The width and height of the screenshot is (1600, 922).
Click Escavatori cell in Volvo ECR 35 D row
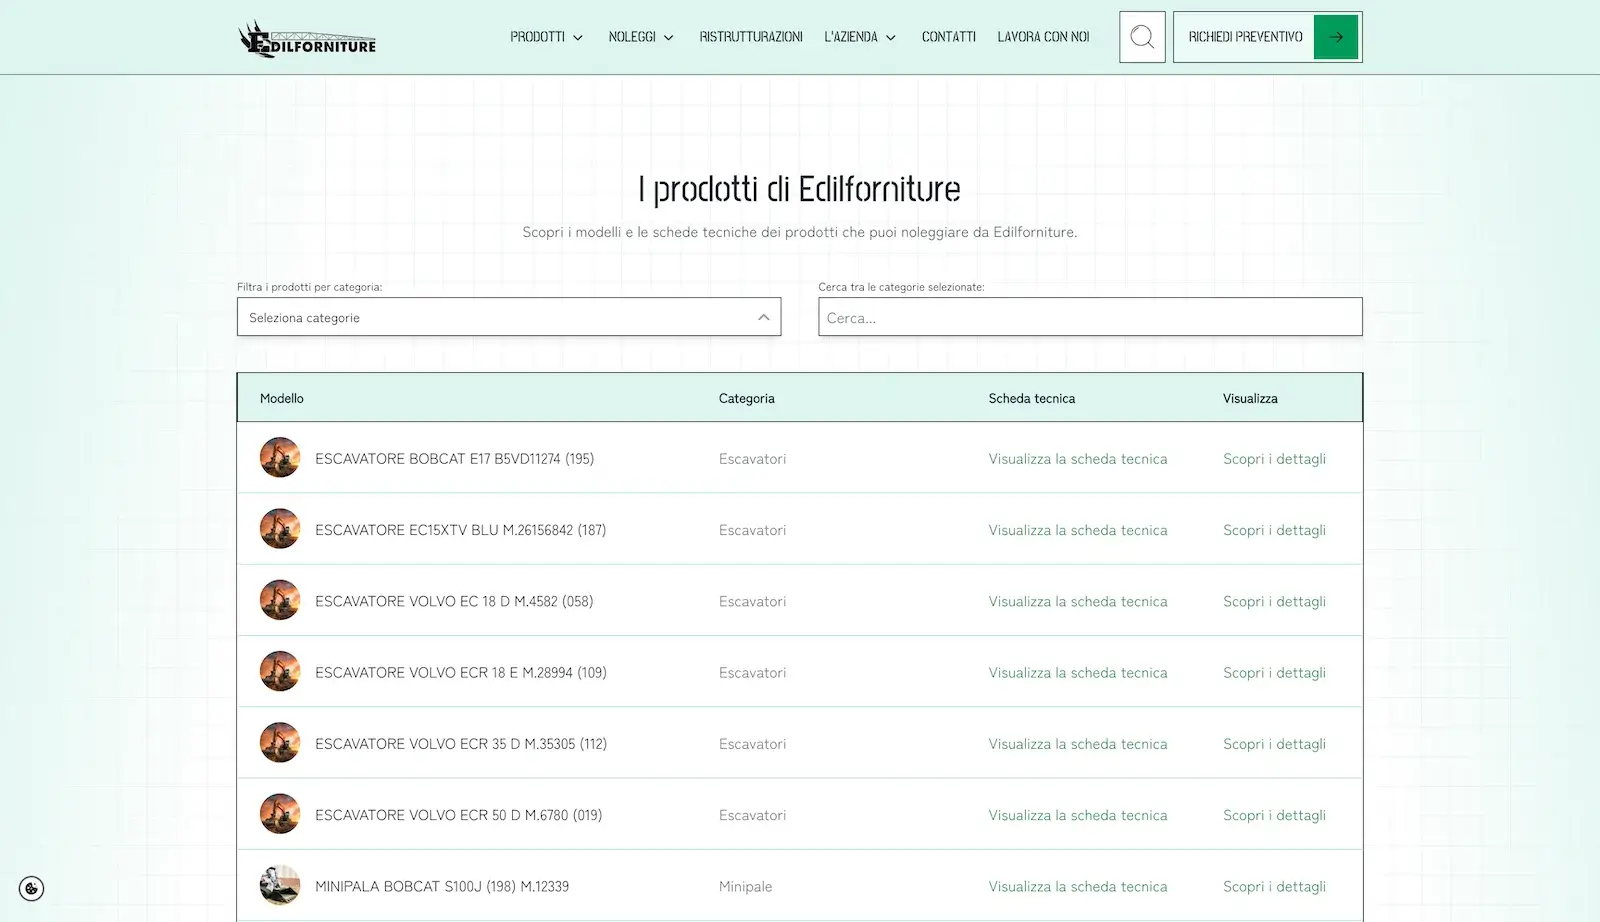752,744
